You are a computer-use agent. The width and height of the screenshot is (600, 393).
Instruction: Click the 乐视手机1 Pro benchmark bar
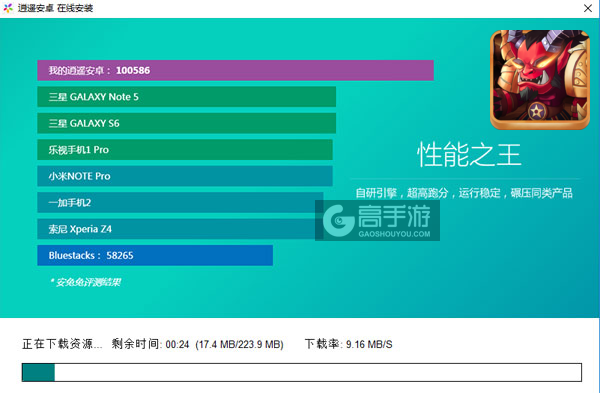185,150
